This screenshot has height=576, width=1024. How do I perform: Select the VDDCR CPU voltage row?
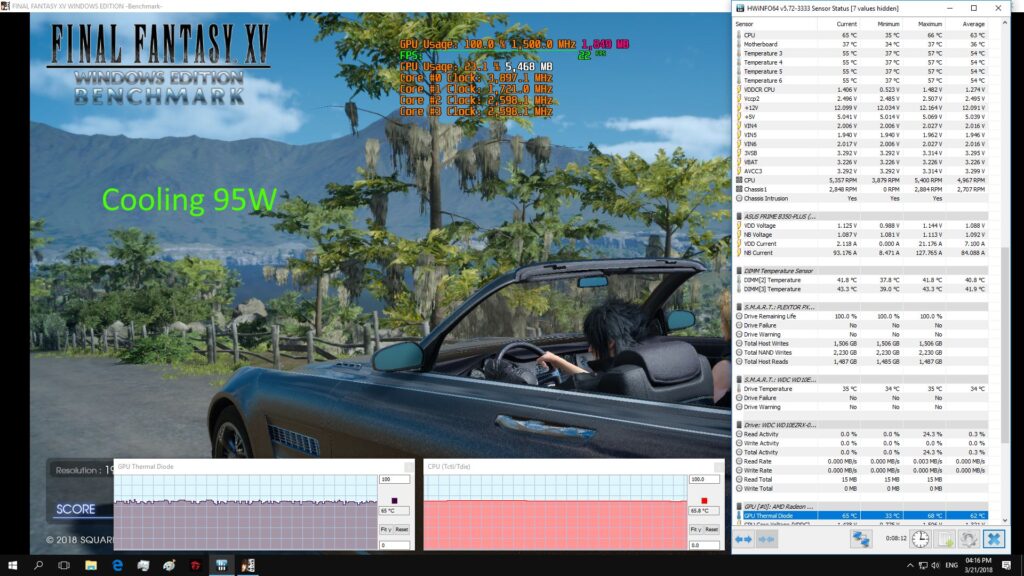point(861,89)
